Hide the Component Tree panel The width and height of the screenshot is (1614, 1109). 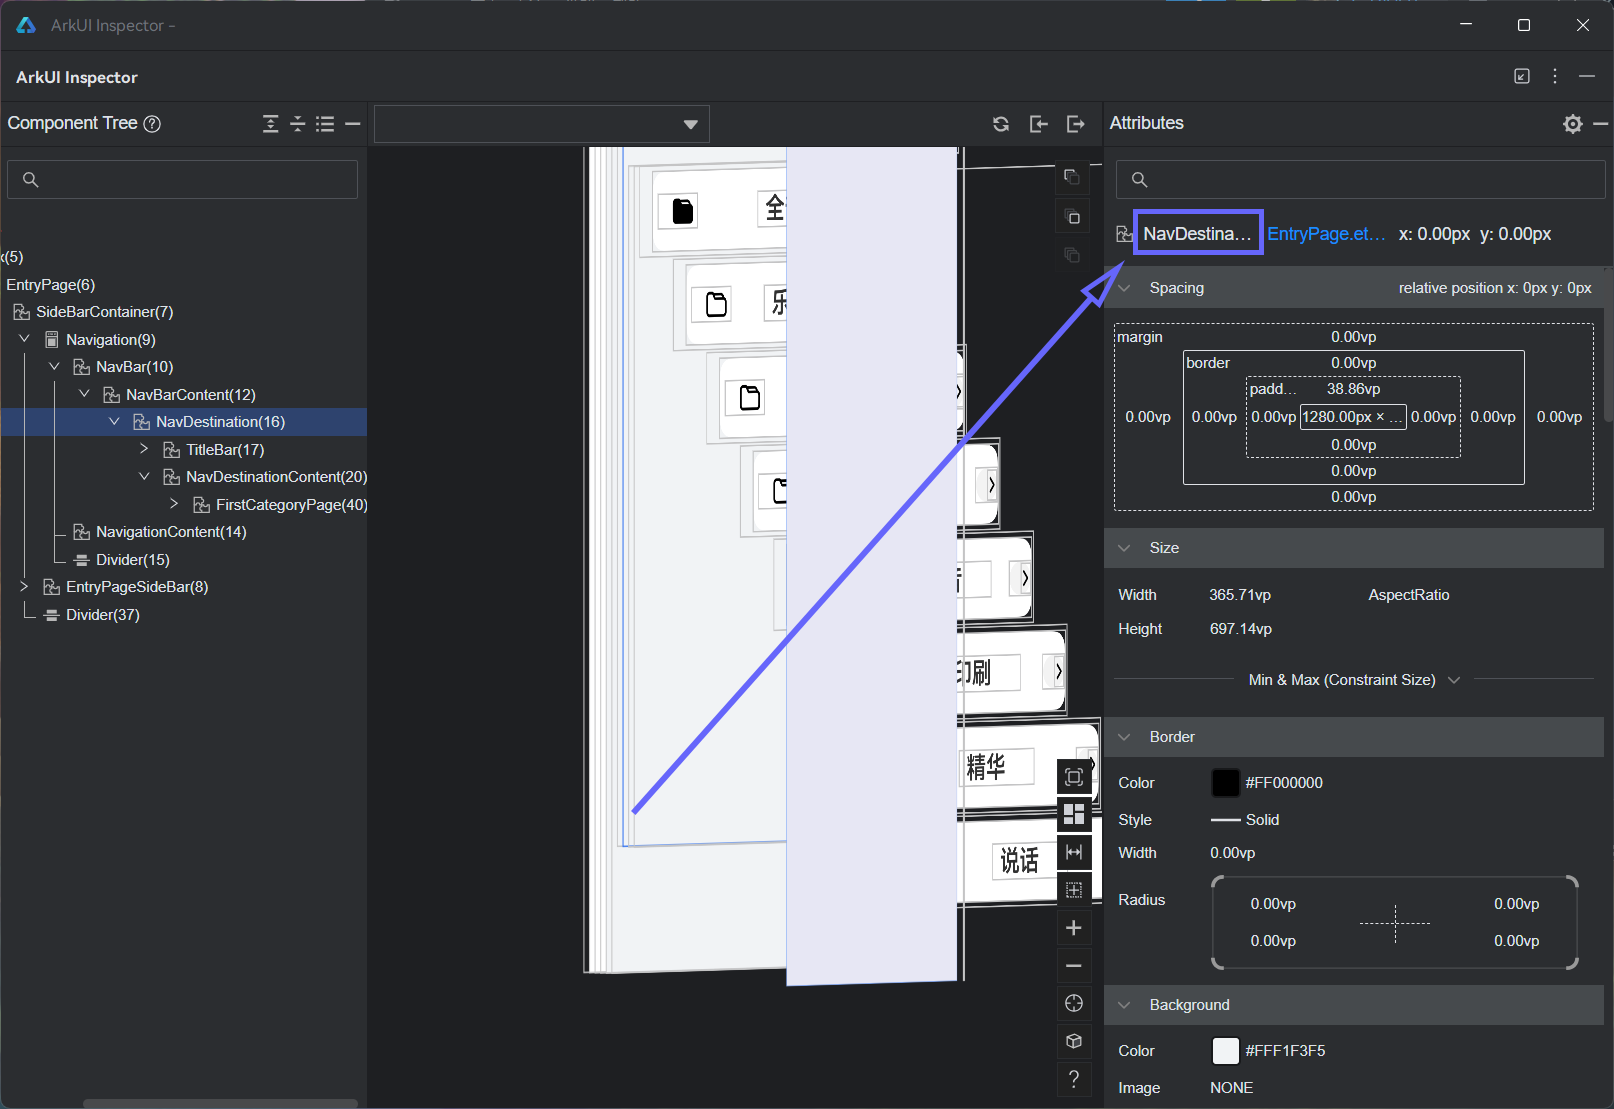pyautogui.click(x=352, y=124)
